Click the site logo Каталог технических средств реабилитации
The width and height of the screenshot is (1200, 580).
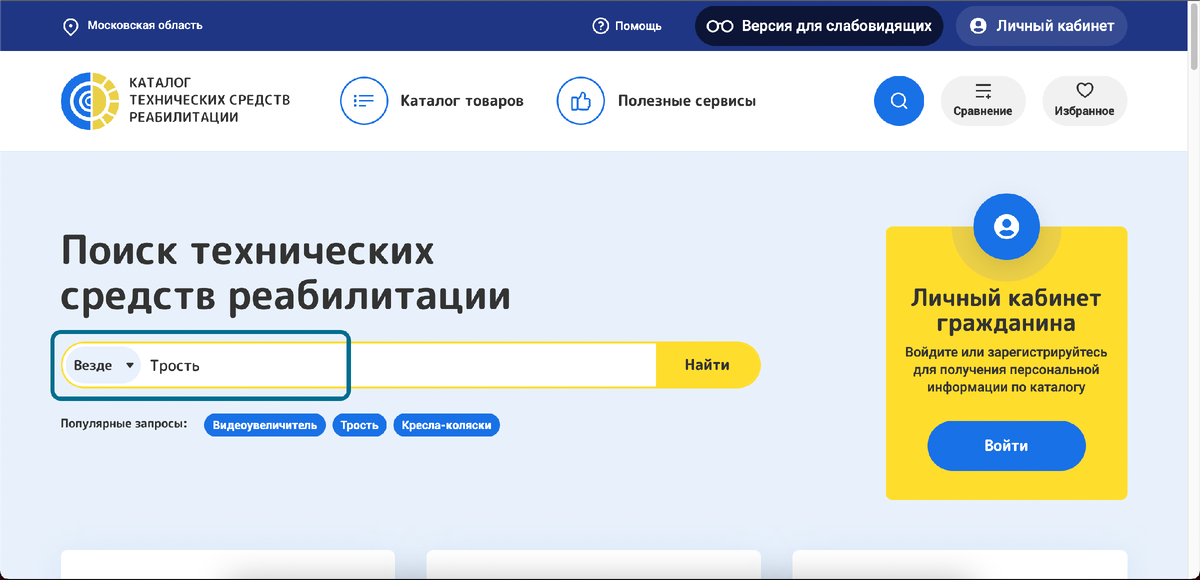[x=175, y=99]
